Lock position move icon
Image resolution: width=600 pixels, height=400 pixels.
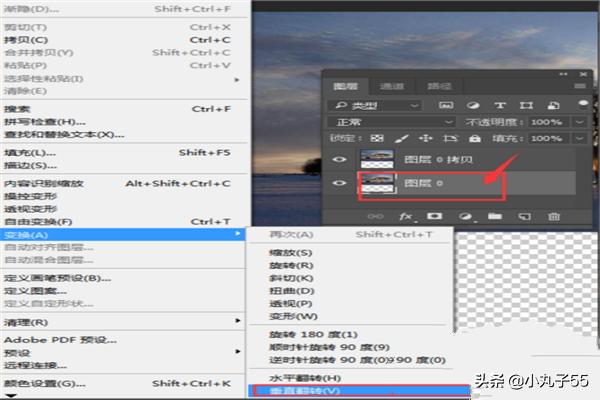coord(426,138)
